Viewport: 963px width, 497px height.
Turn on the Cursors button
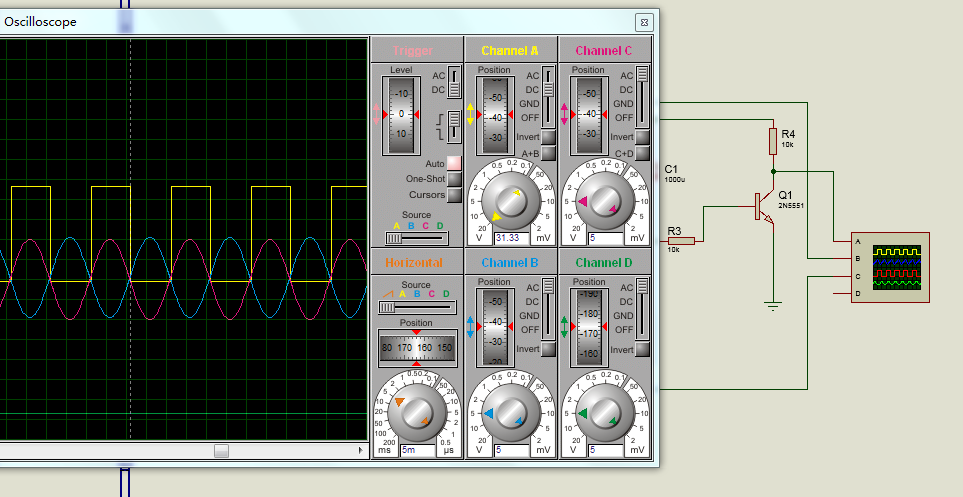point(454,194)
